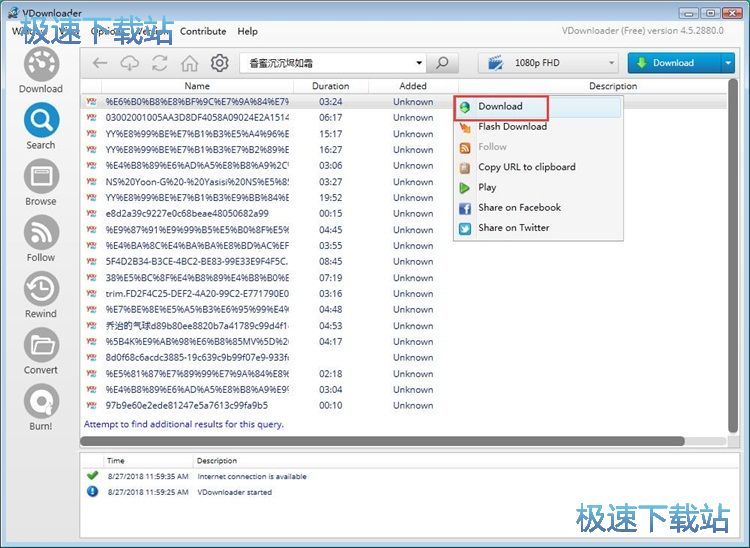The image size is (750, 548).
Task: Select result 97b9e60e2ede81247e5a7613c99fa9b5
Action: pos(187,406)
